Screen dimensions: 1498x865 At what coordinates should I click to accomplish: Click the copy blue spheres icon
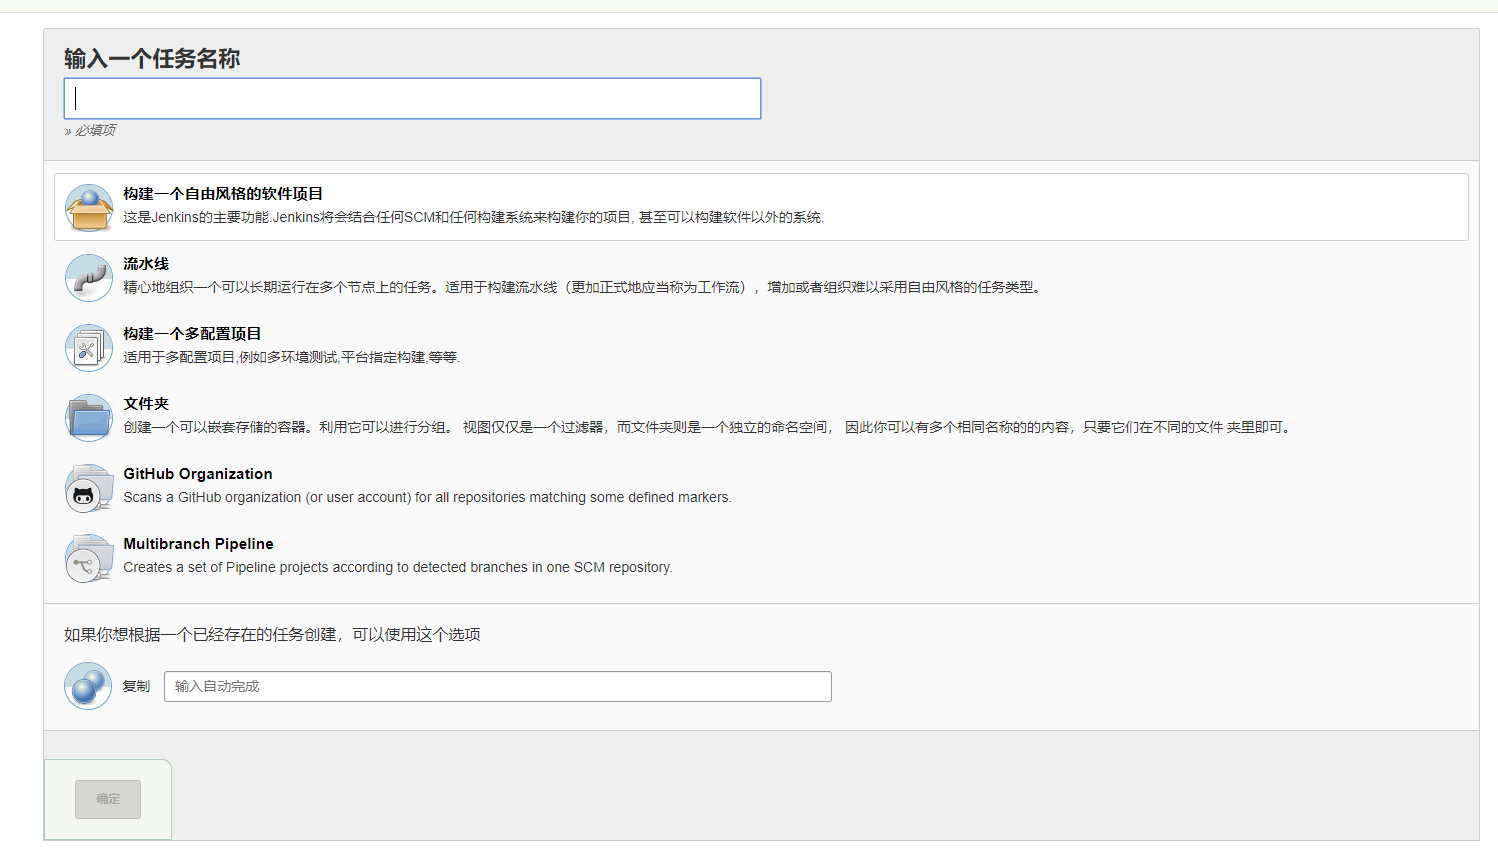[88, 686]
